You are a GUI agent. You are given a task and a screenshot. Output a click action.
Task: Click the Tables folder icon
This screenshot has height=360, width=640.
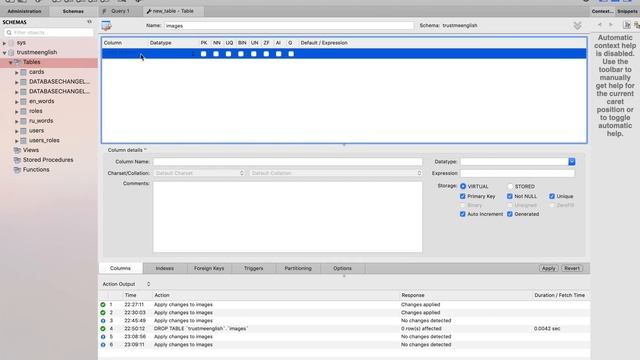18,62
